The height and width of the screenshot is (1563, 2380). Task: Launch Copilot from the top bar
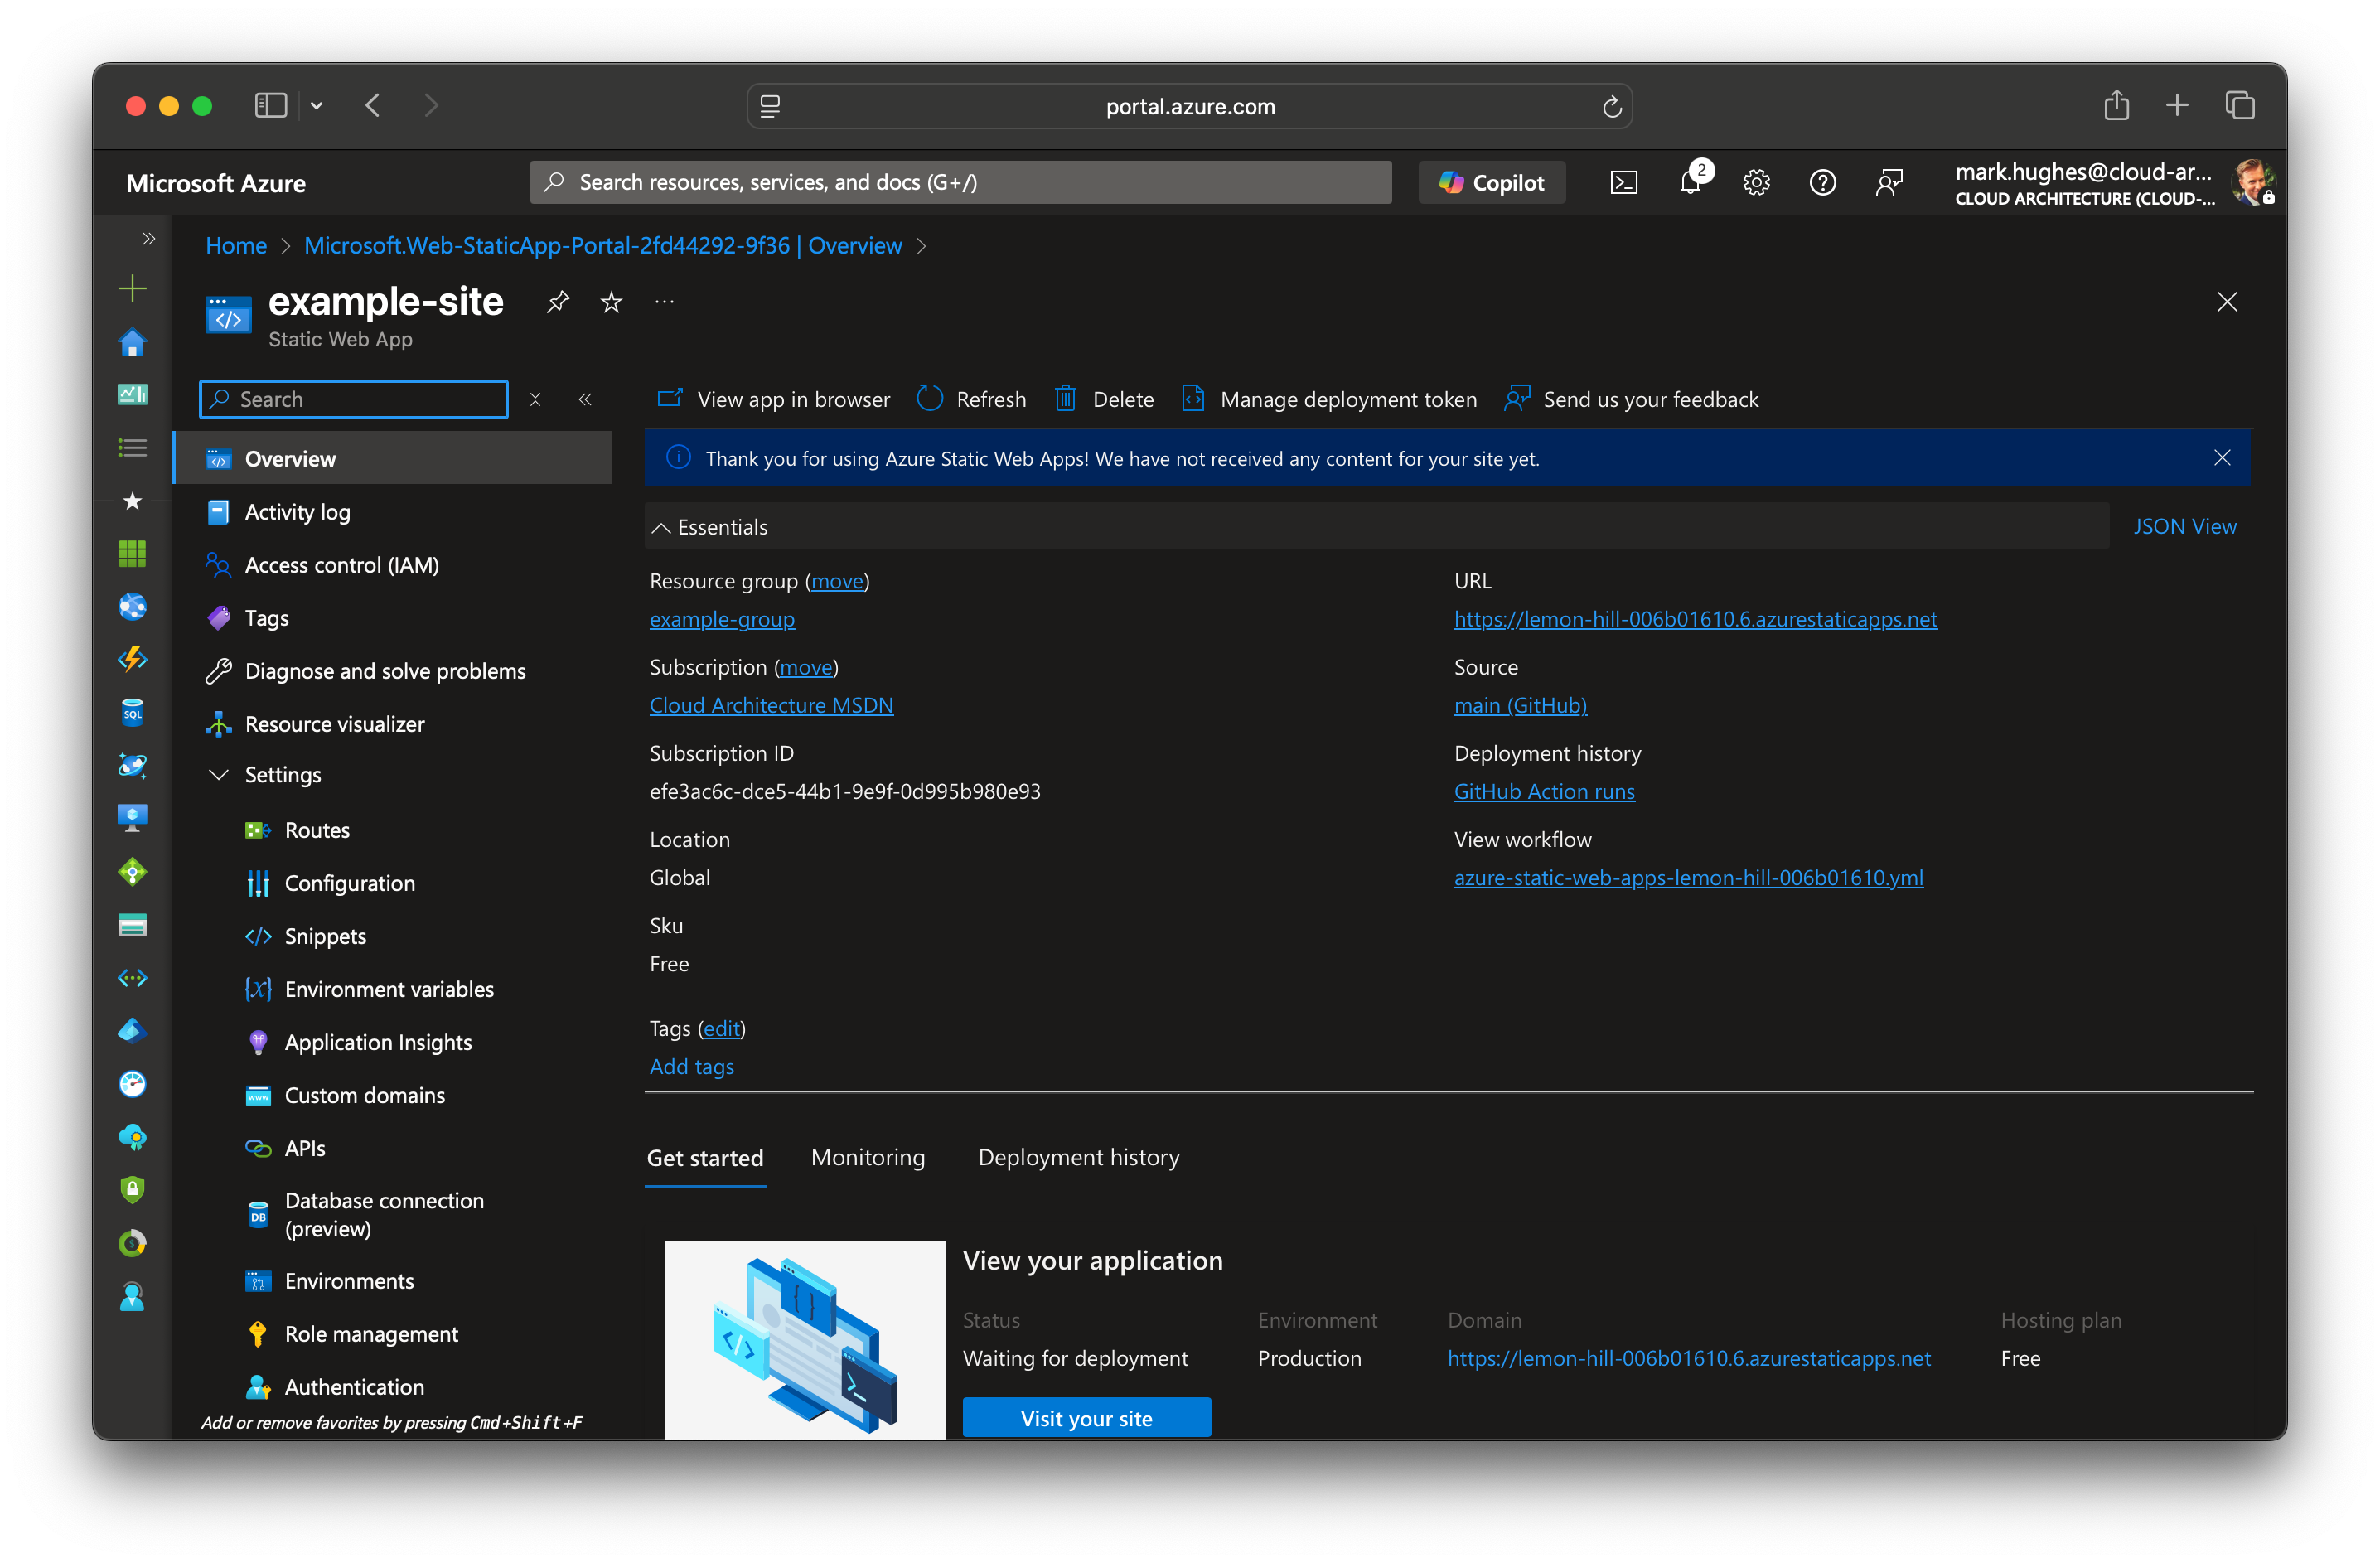[x=1492, y=183]
